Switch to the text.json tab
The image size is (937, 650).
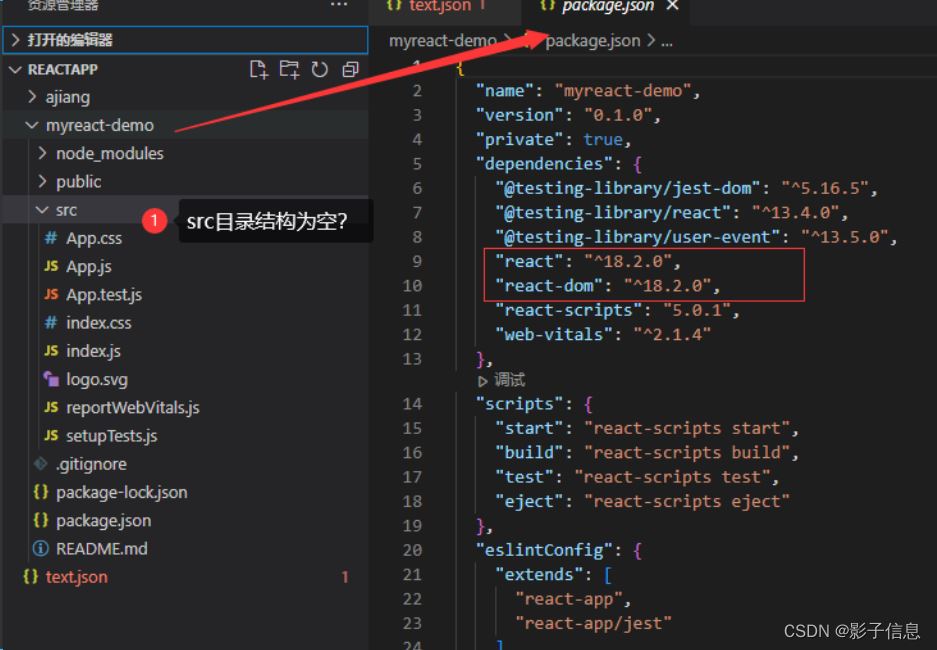[x=438, y=6]
